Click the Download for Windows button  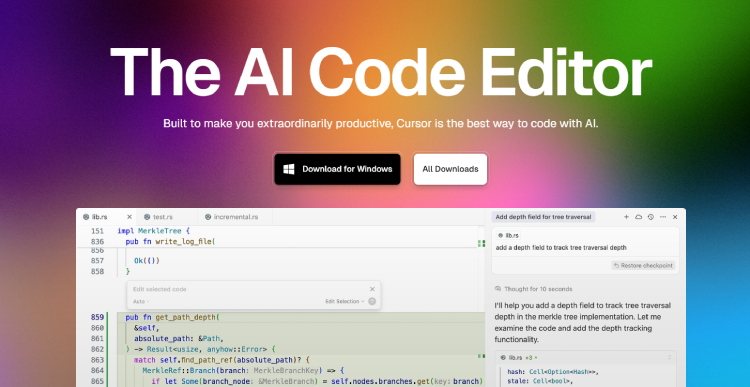coord(337,169)
